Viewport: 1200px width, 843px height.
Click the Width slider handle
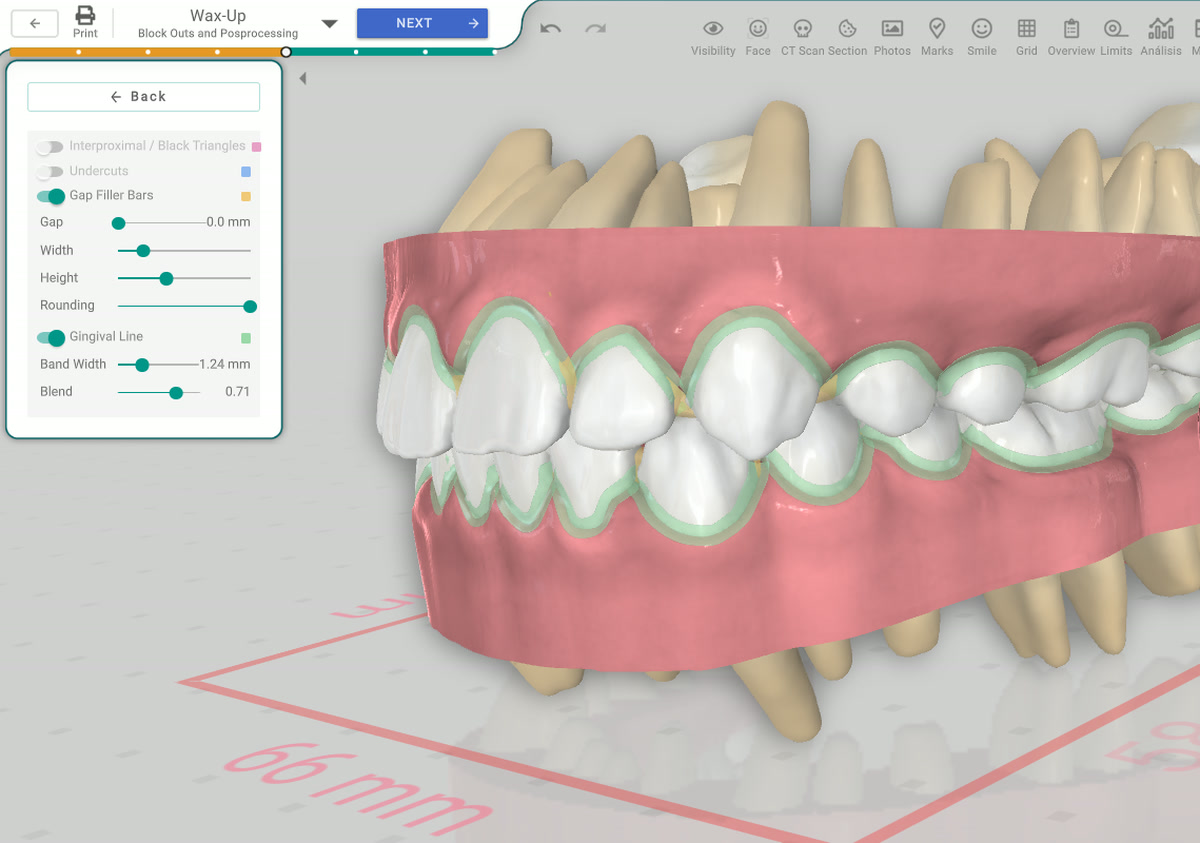143,251
